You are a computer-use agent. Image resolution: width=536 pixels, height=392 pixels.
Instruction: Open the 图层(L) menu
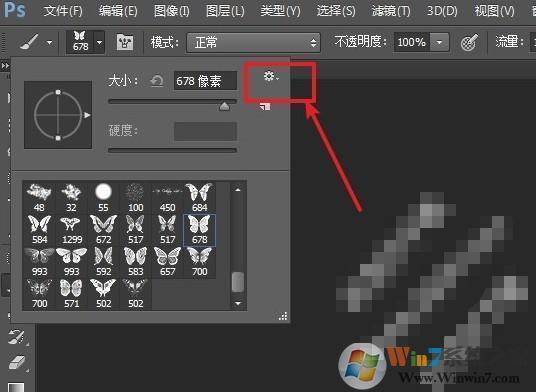pyautogui.click(x=225, y=11)
